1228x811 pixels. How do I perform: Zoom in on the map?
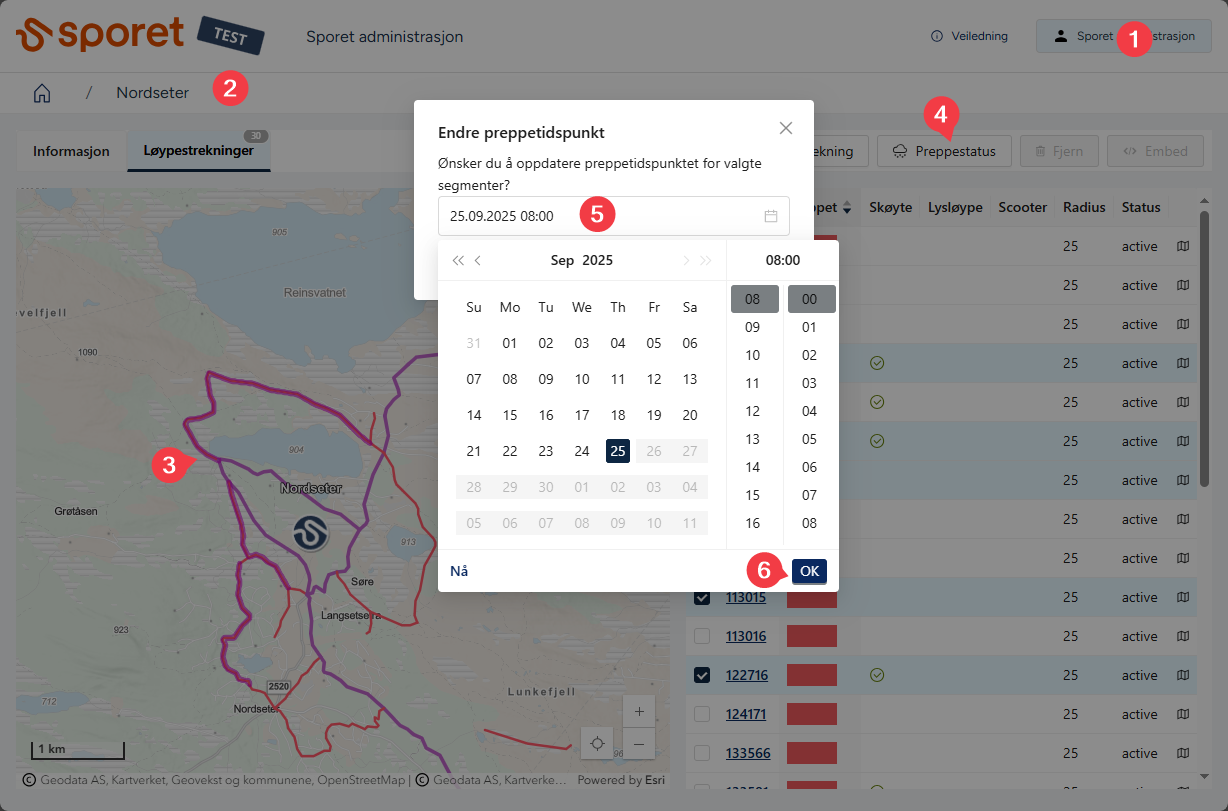tap(638, 712)
